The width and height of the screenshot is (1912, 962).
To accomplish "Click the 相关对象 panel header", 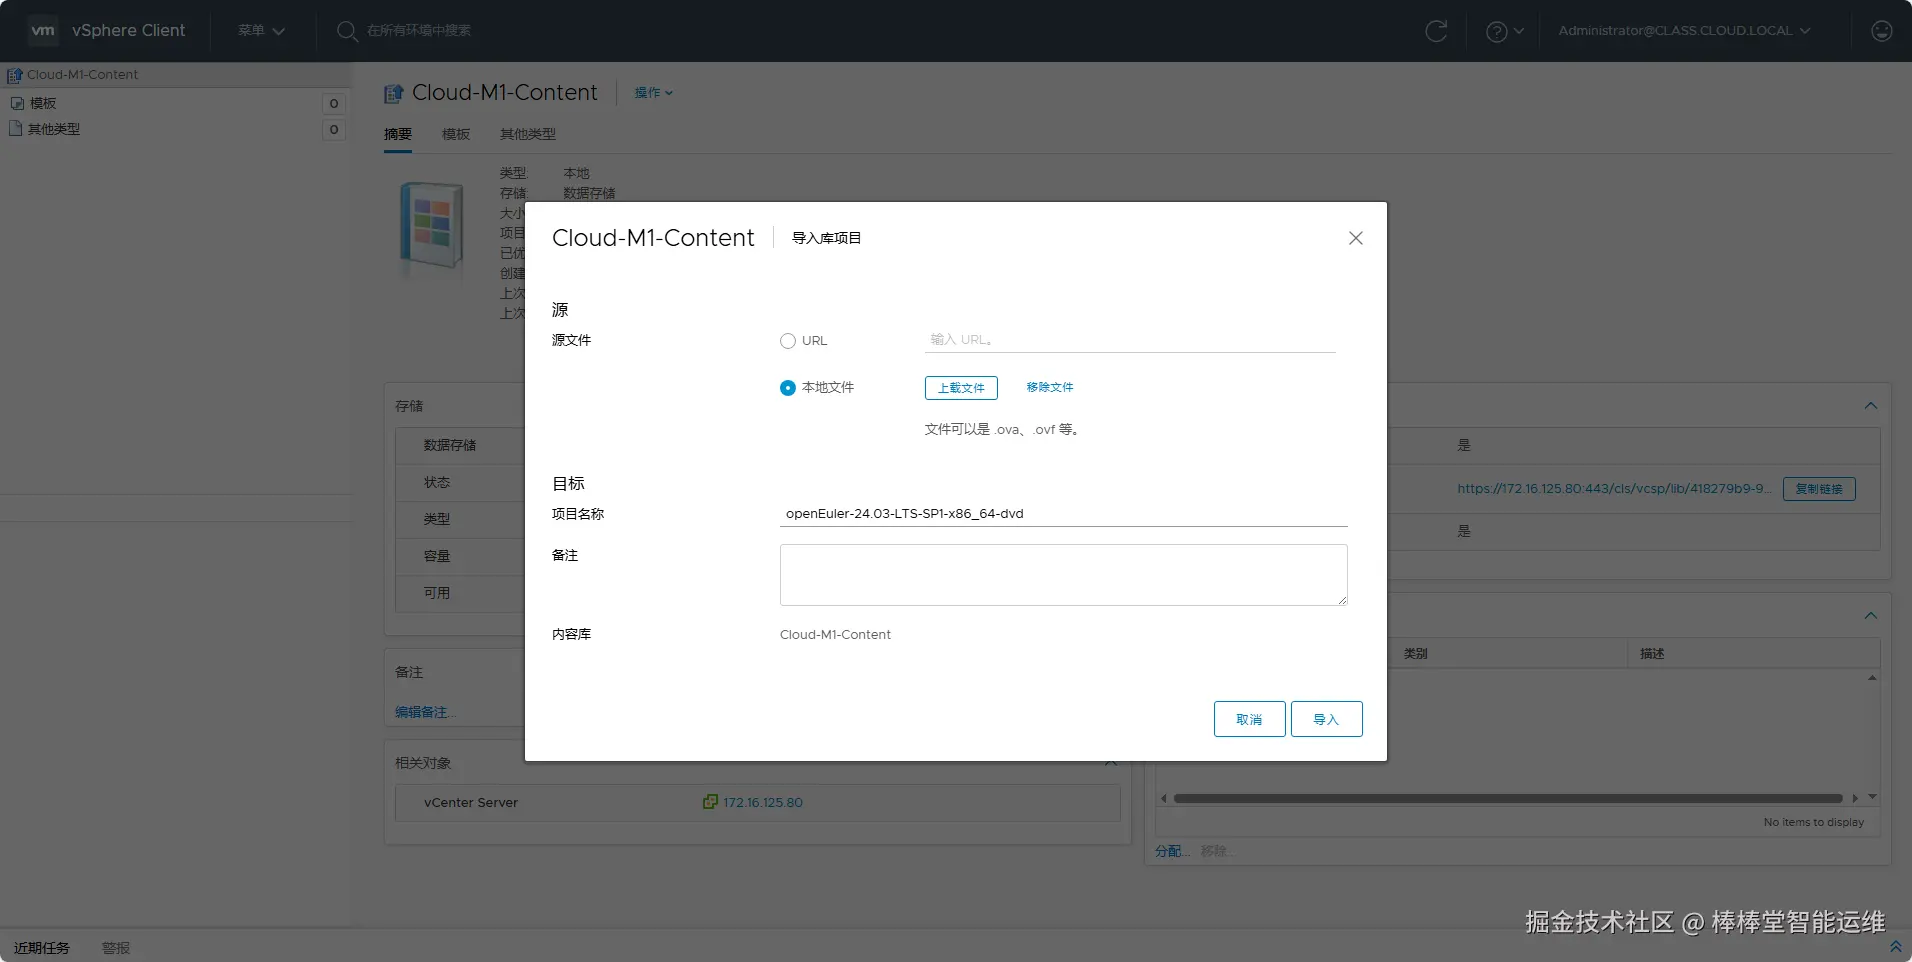I will (423, 763).
